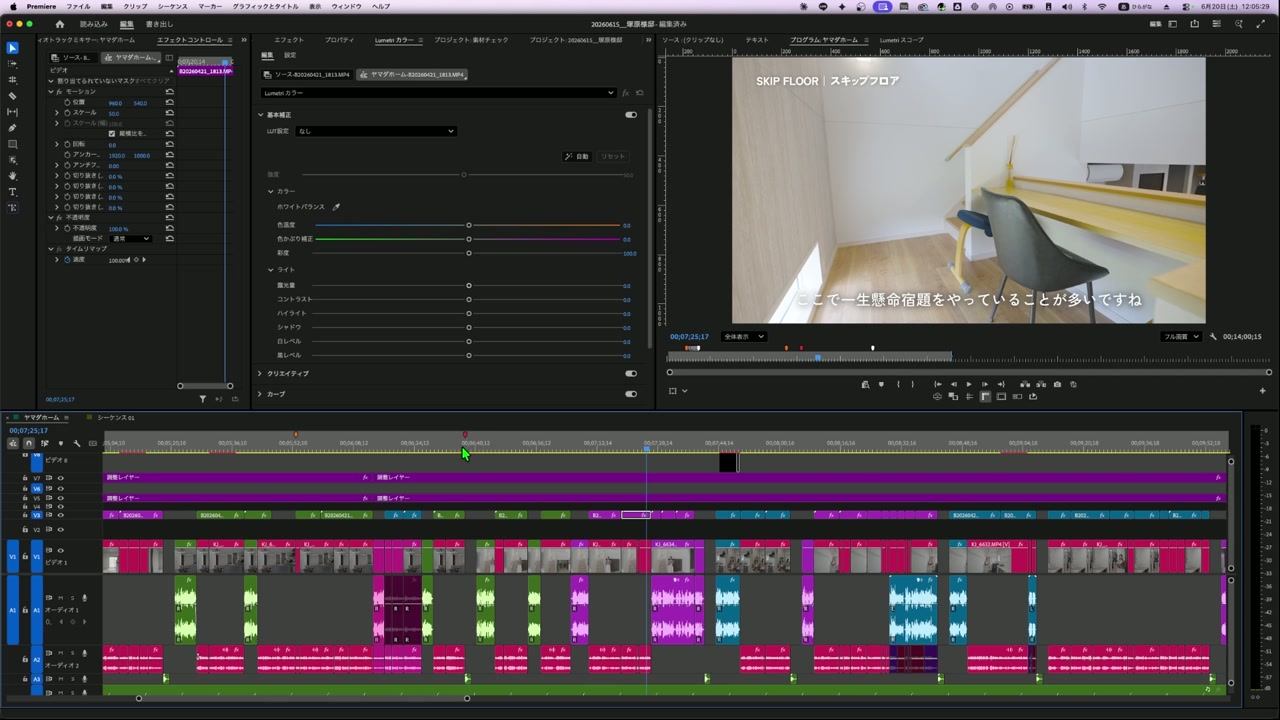The height and width of the screenshot is (720, 1280).
Task: Click the Mark In bracket button
Action: point(897,384)
